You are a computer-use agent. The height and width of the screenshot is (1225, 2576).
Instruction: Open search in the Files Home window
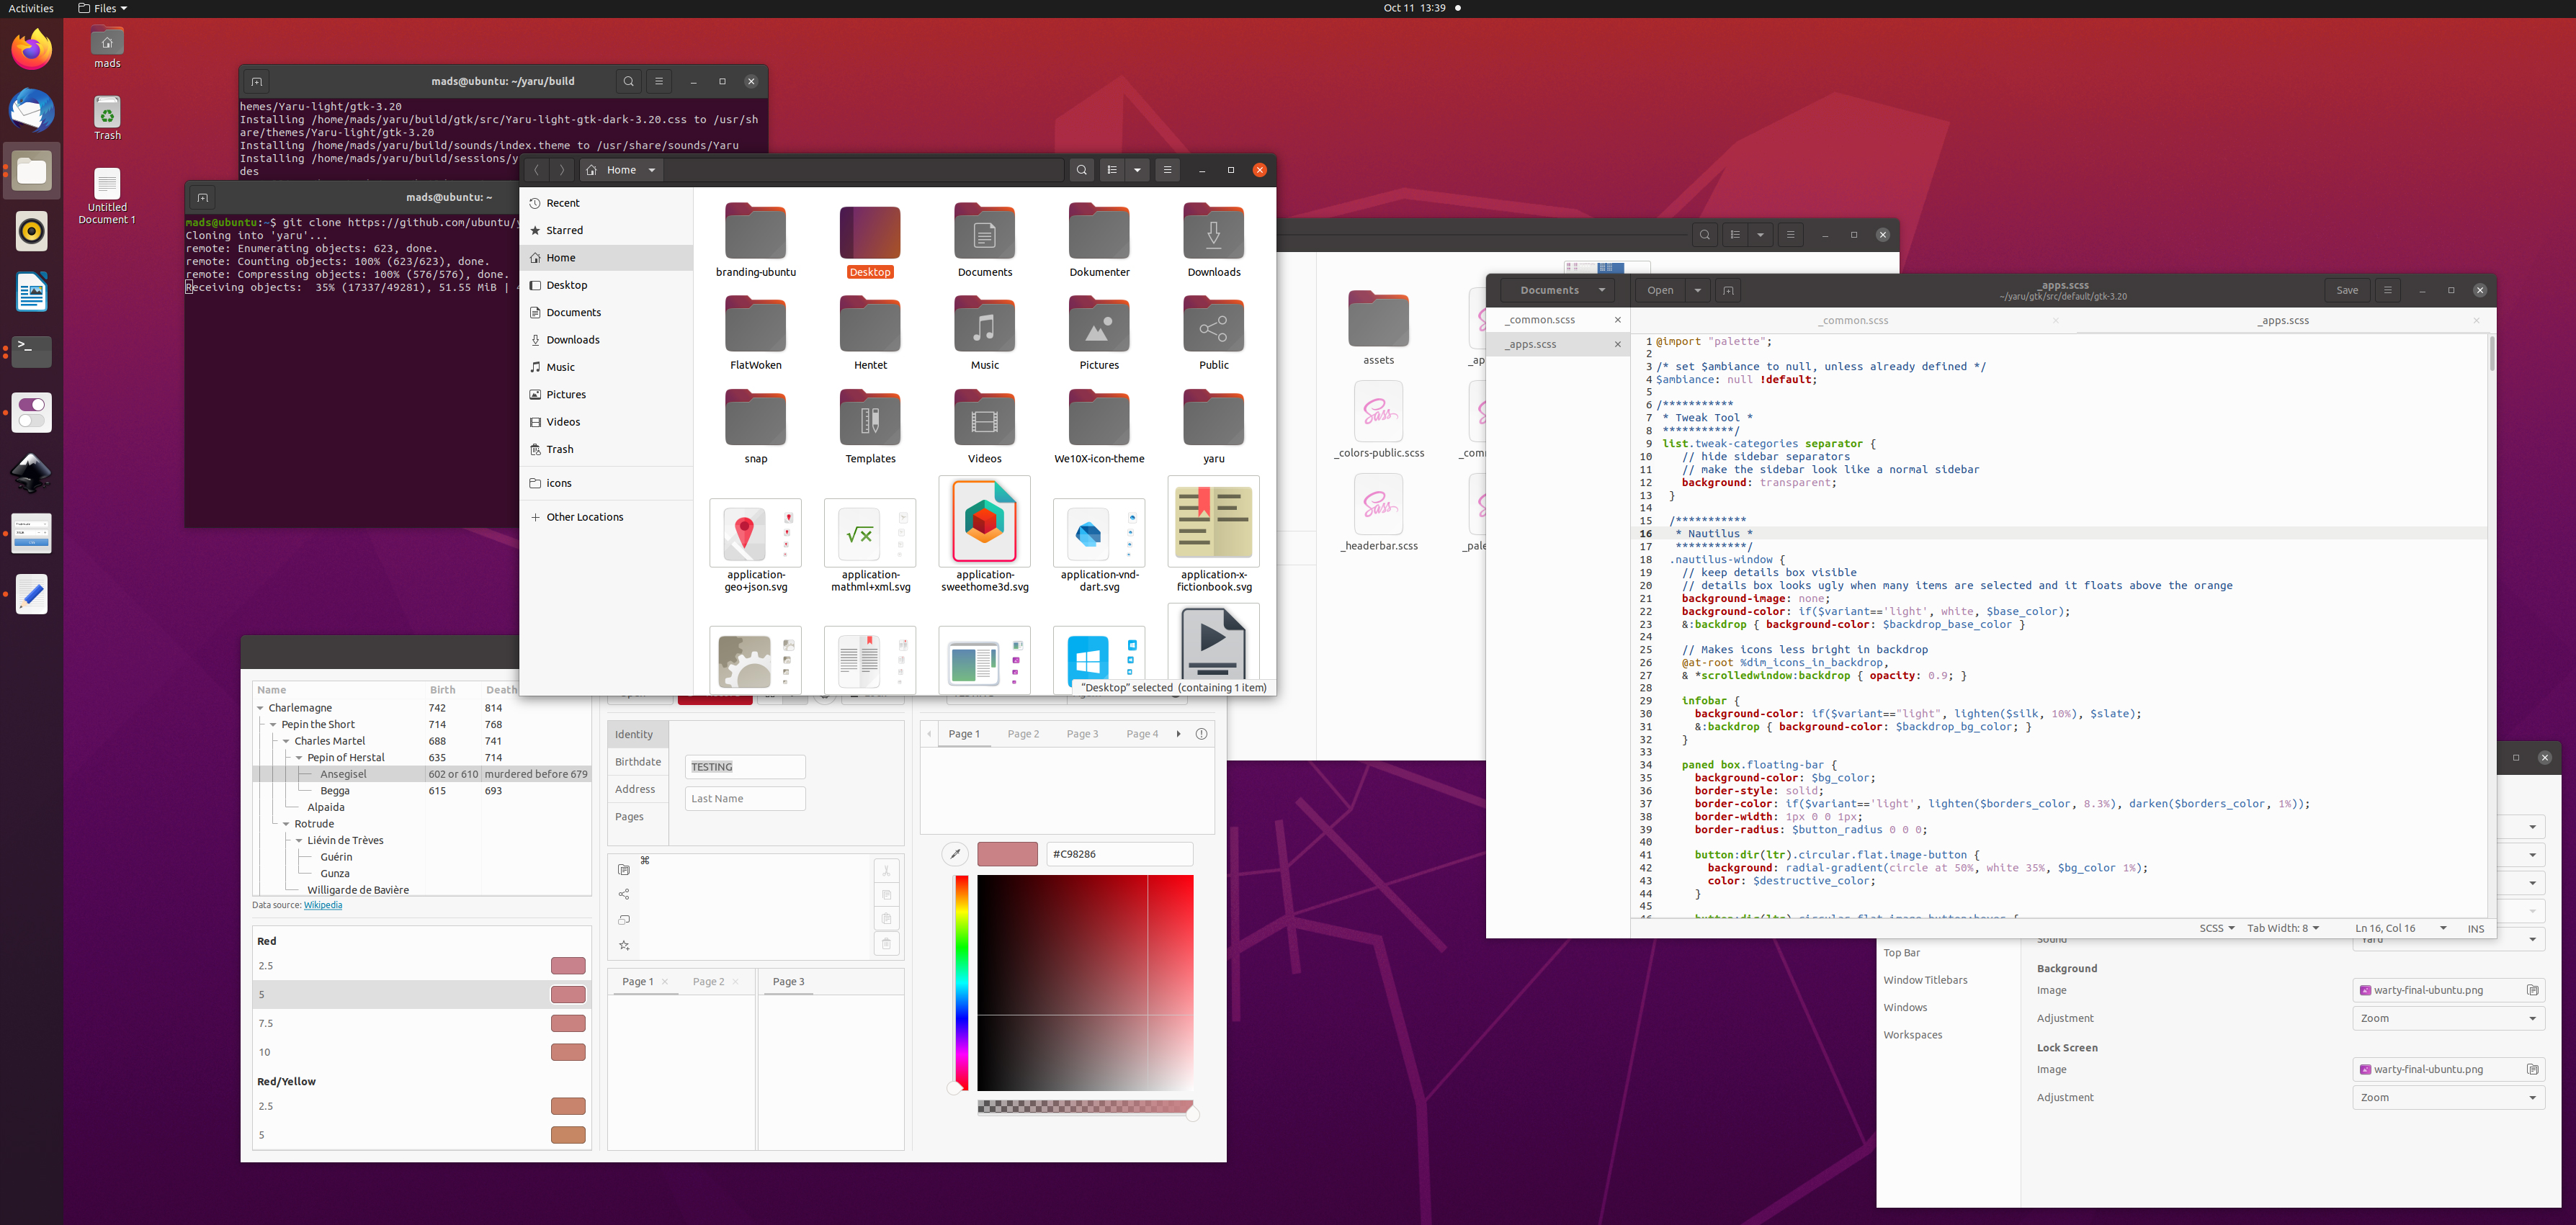(1081, 170)
